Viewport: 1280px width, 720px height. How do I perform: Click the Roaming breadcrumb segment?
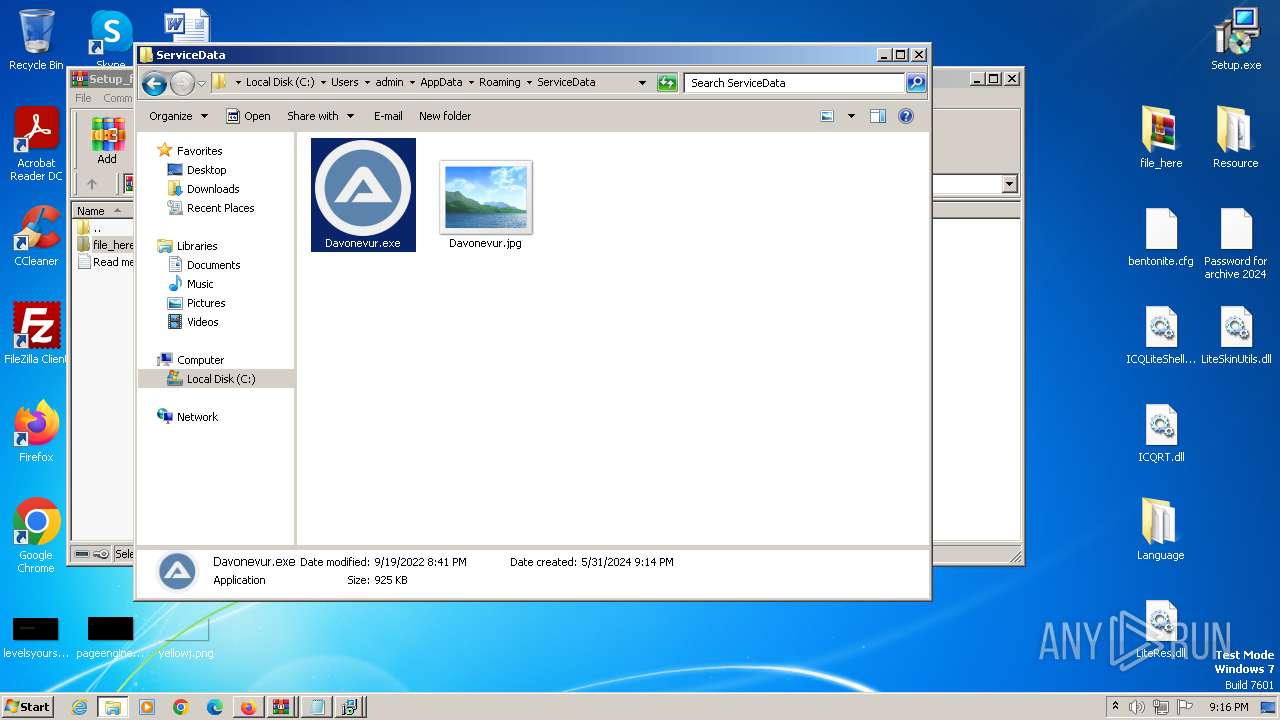(x=500, y=83)
